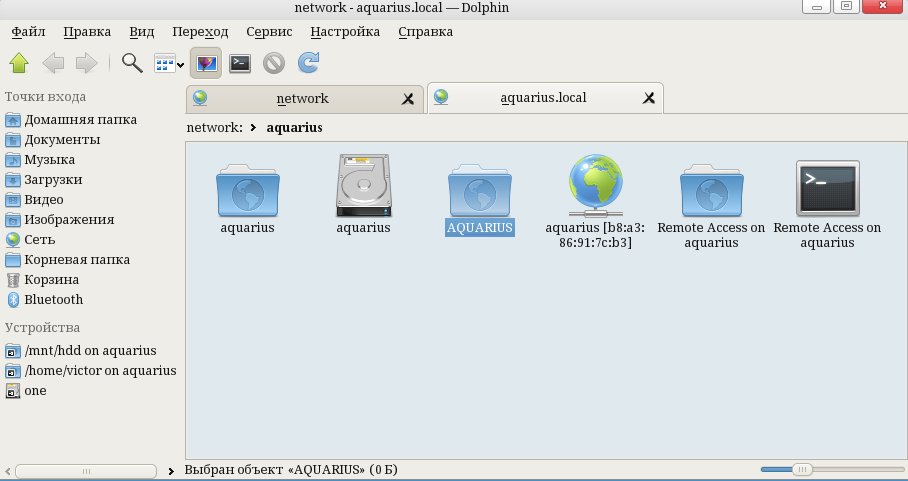Click the Музыка folder icon in sidebar
Viewport: 908px width, 481px height.
[x=13, y=160]
